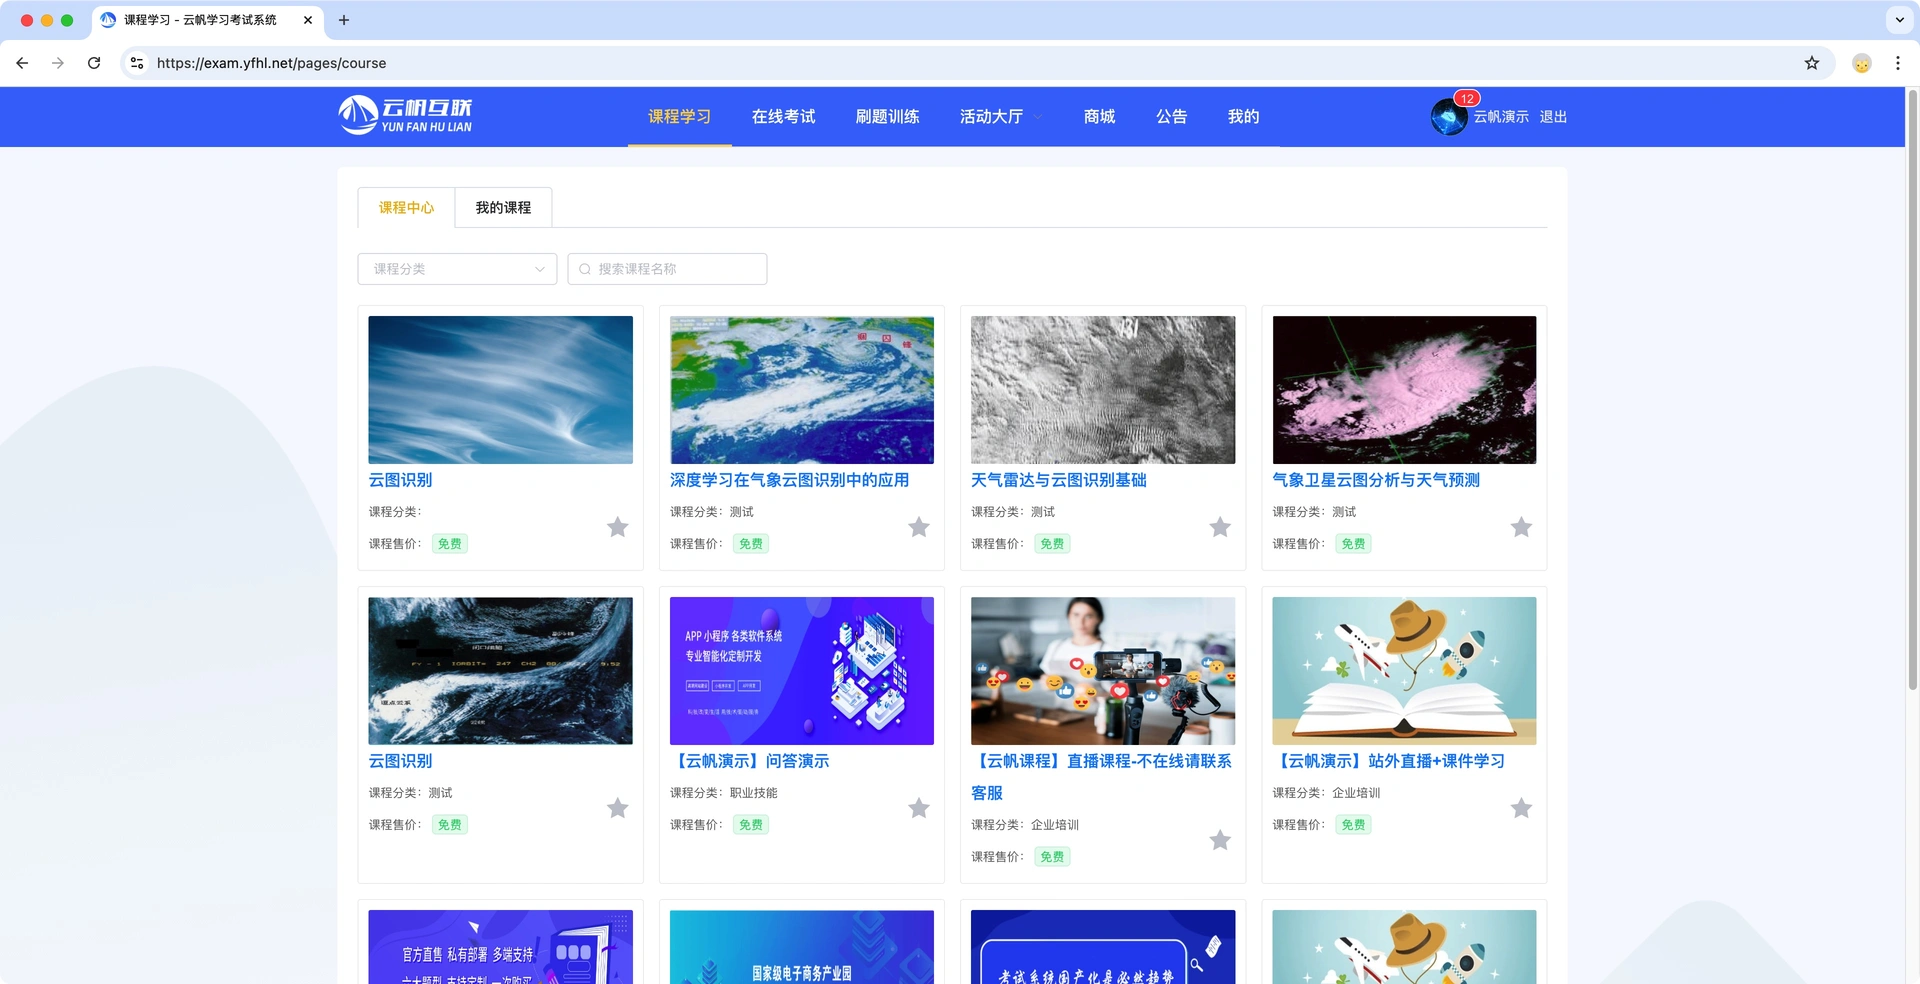Screen dimensions: 1920x984
Task: Favorite 天气雷达与云图识别基础 star
Action: click(x=1220, y=527)
